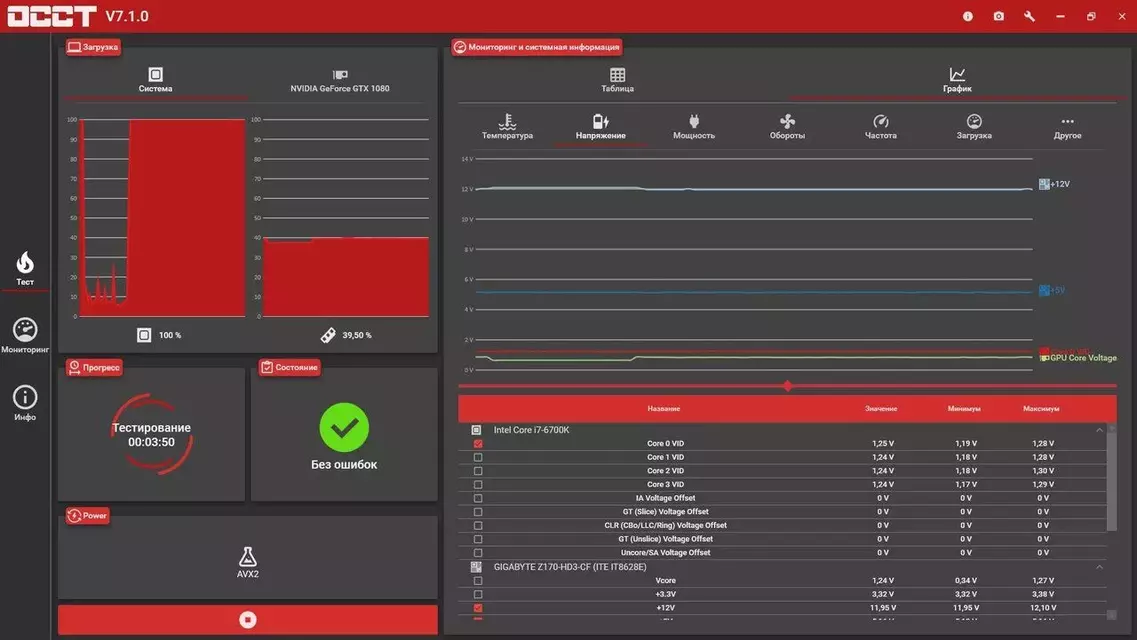Sort by the Максимум column header
This screenshot has width=1137, height=640.
tap(1041, 409)
